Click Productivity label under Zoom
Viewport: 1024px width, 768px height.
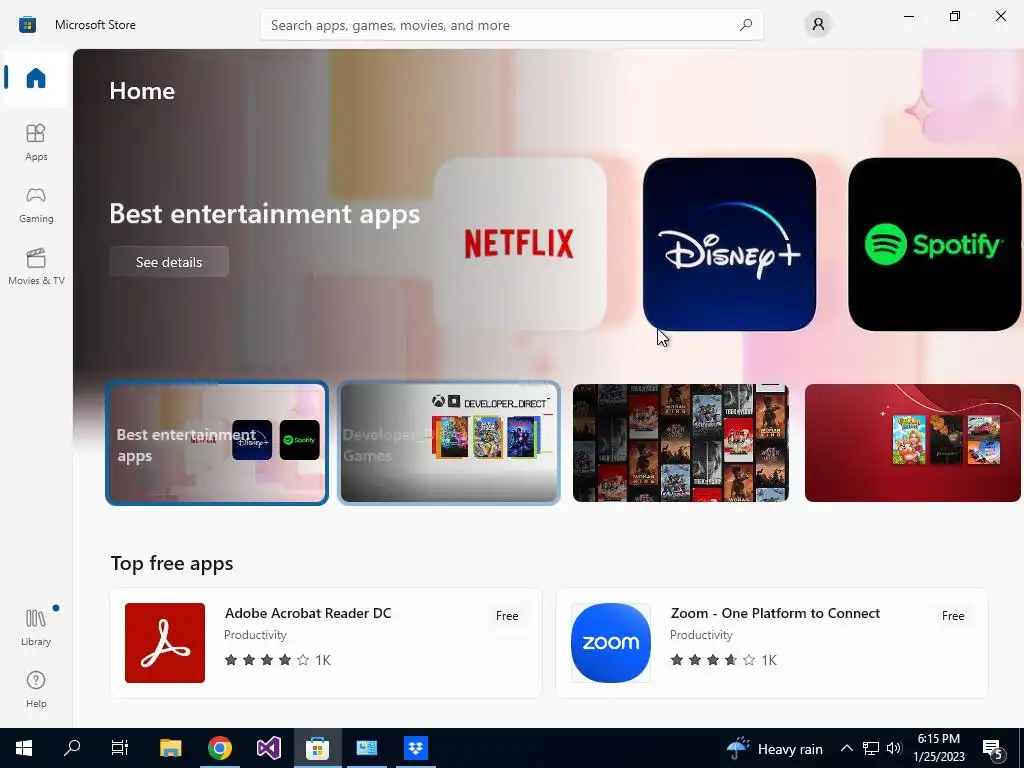click(x=701, y=635)
